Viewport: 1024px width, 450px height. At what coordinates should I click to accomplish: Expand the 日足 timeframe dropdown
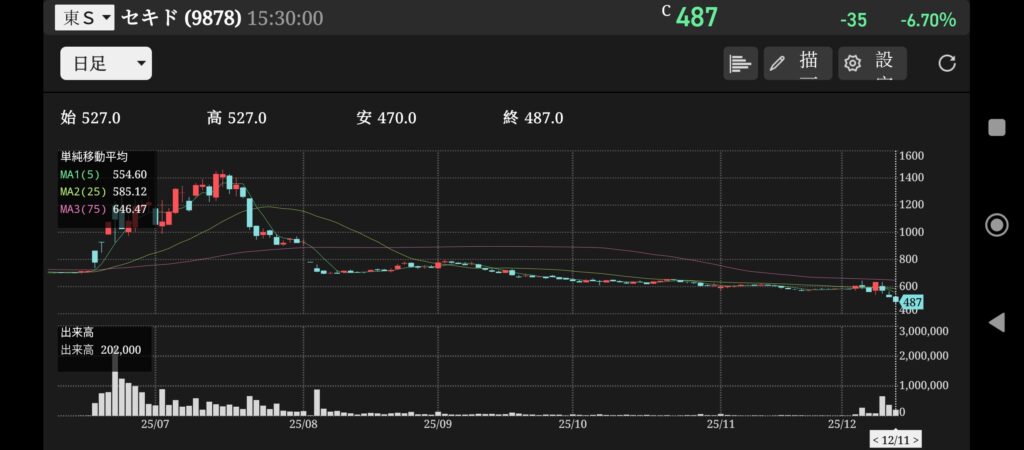pos(106,64)
